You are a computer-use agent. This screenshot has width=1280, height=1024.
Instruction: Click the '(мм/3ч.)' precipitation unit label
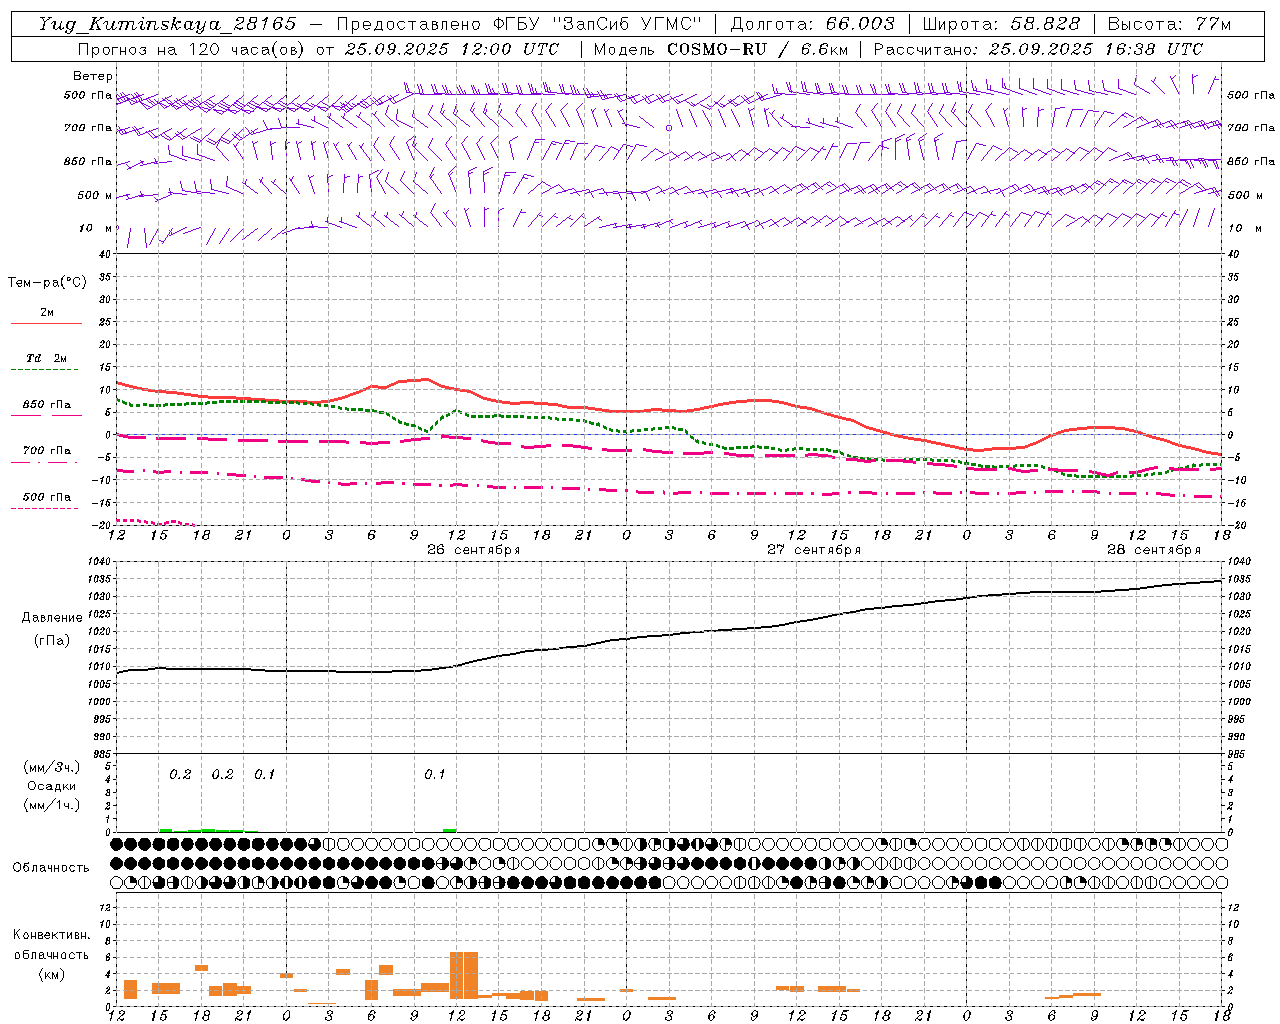51,767
